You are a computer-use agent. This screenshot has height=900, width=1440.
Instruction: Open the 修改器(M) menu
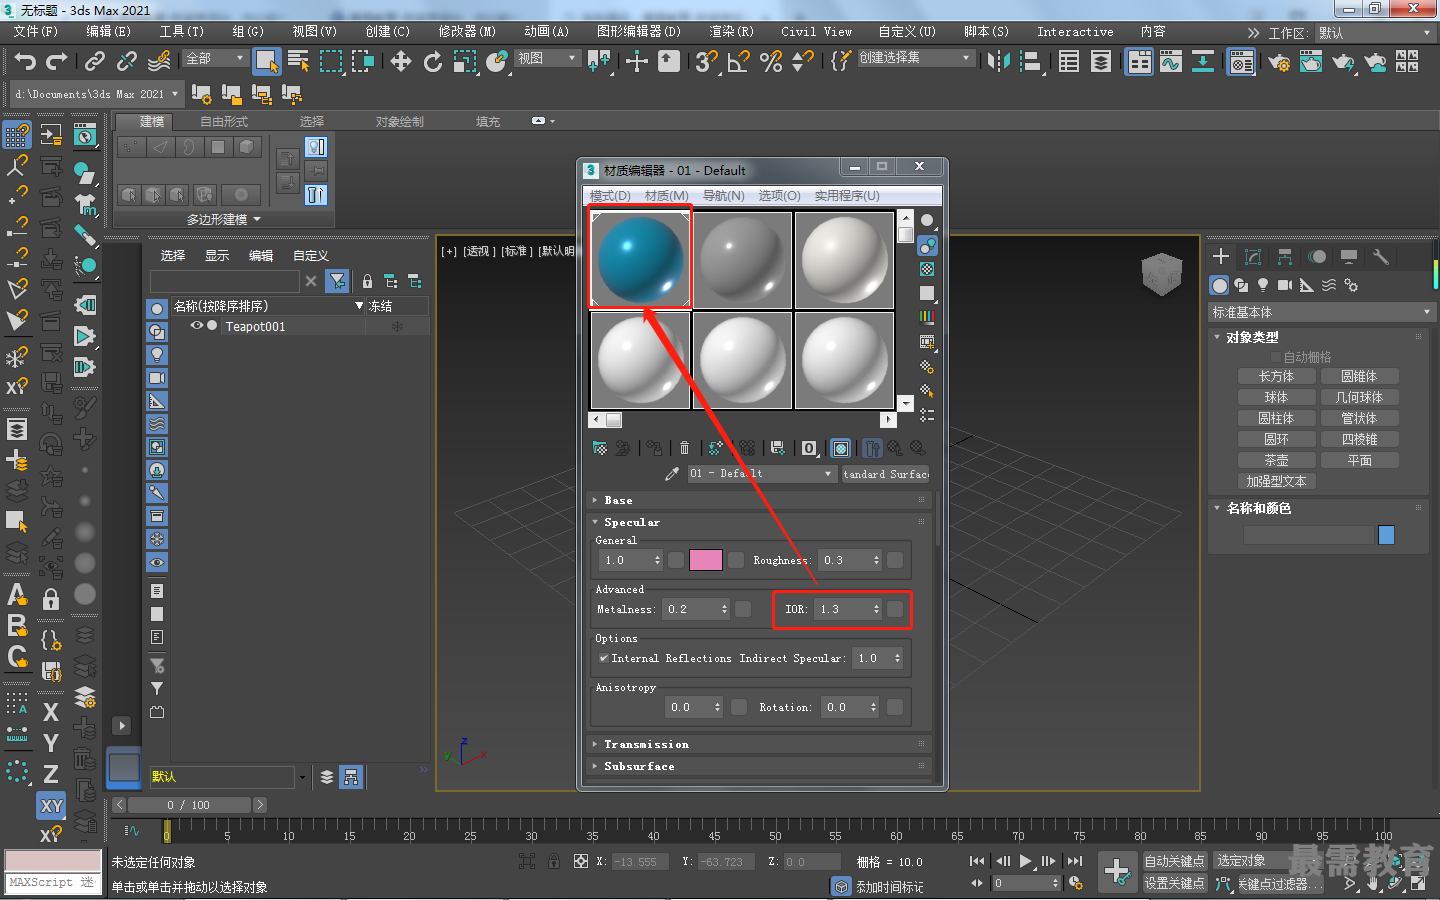coord(467,32)
